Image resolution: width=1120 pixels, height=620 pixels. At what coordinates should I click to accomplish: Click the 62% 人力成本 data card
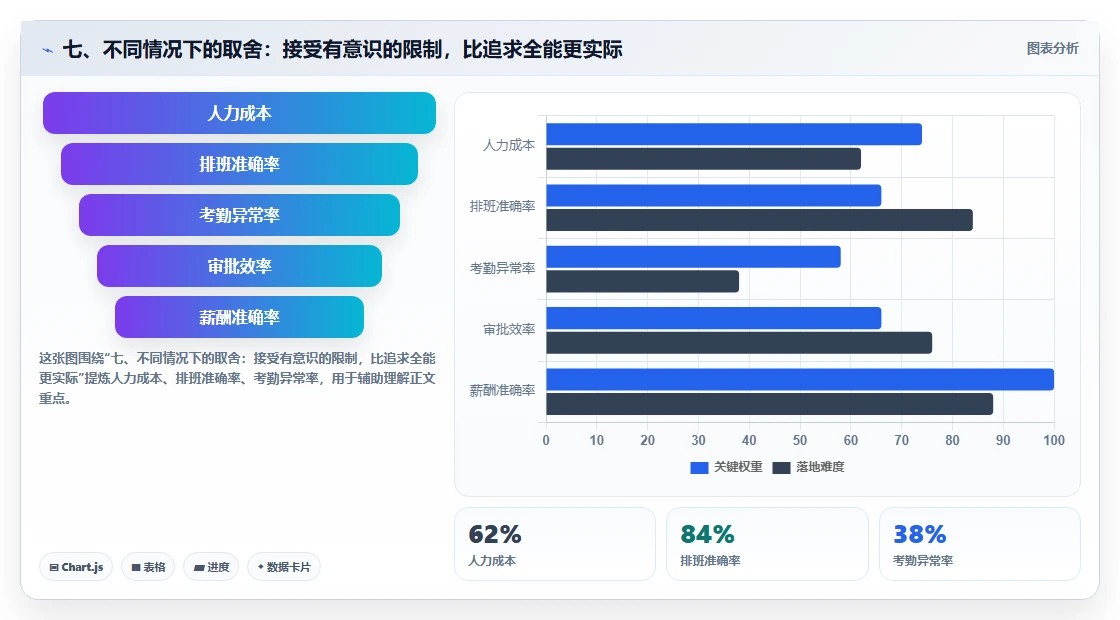555,544
